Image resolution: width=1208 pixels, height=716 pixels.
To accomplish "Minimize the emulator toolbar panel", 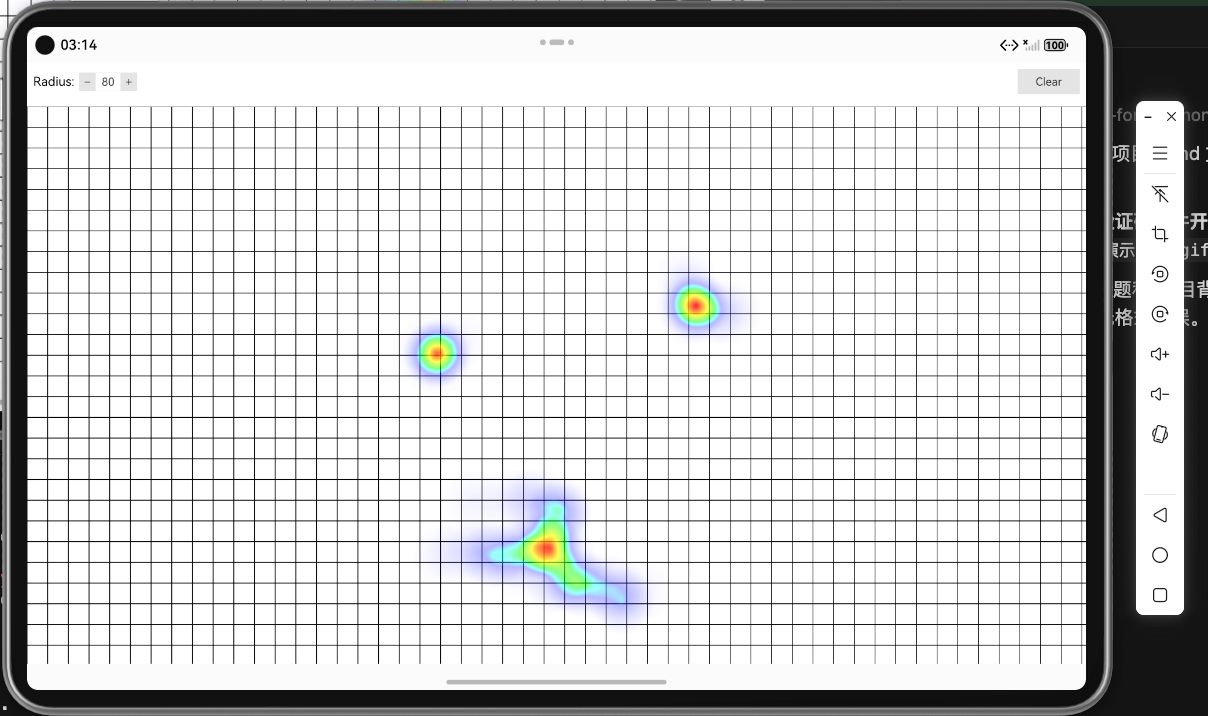I will coord(1148,117).
